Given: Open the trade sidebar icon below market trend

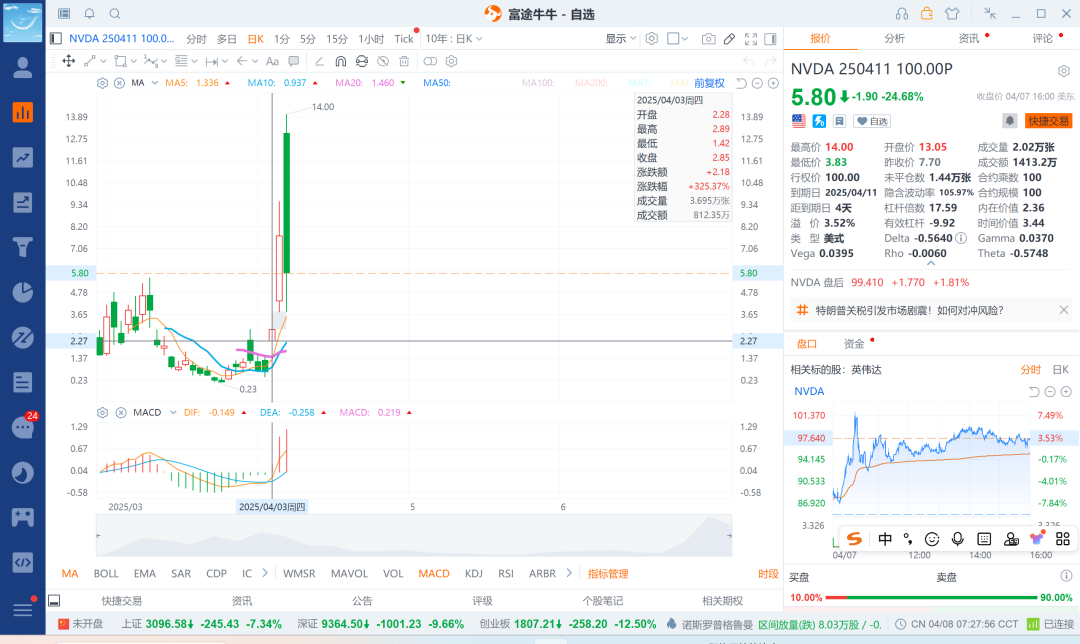Looking at the screenshot, I should point(23,202).
